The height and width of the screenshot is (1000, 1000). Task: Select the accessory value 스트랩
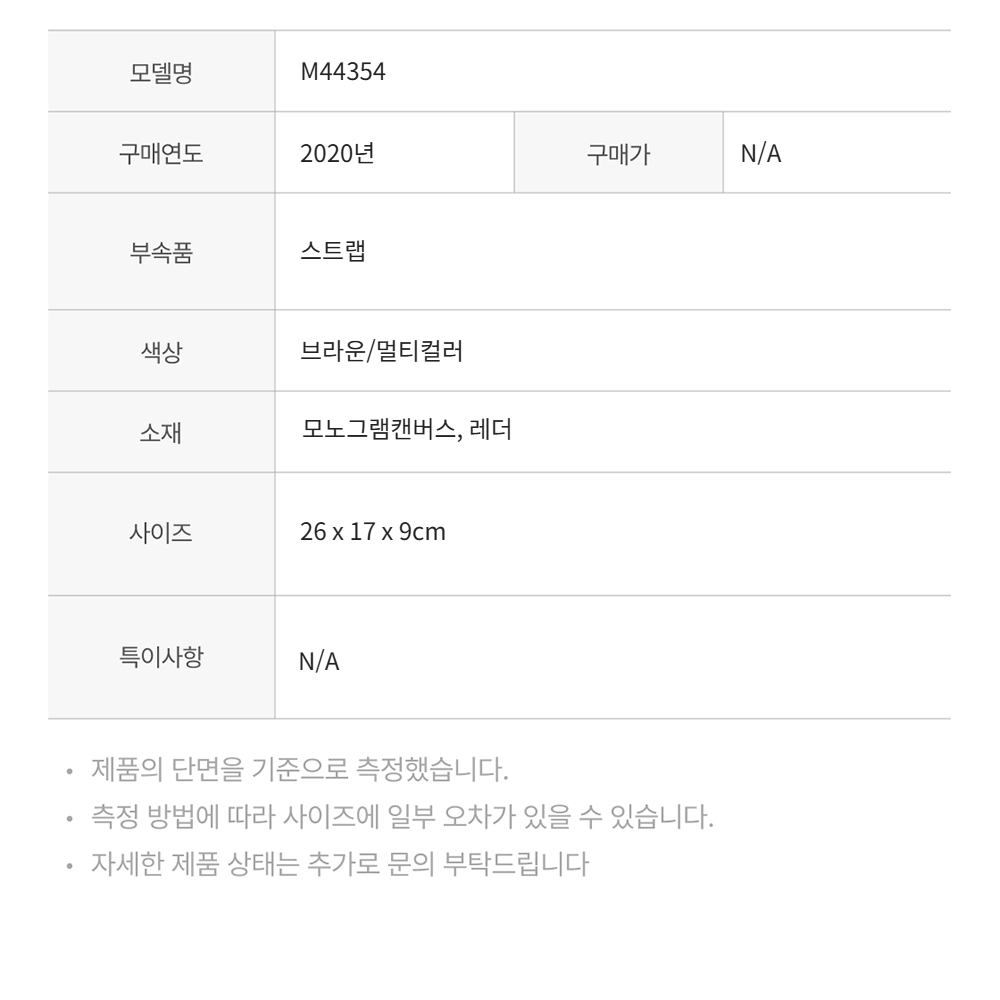click(333, 251)
